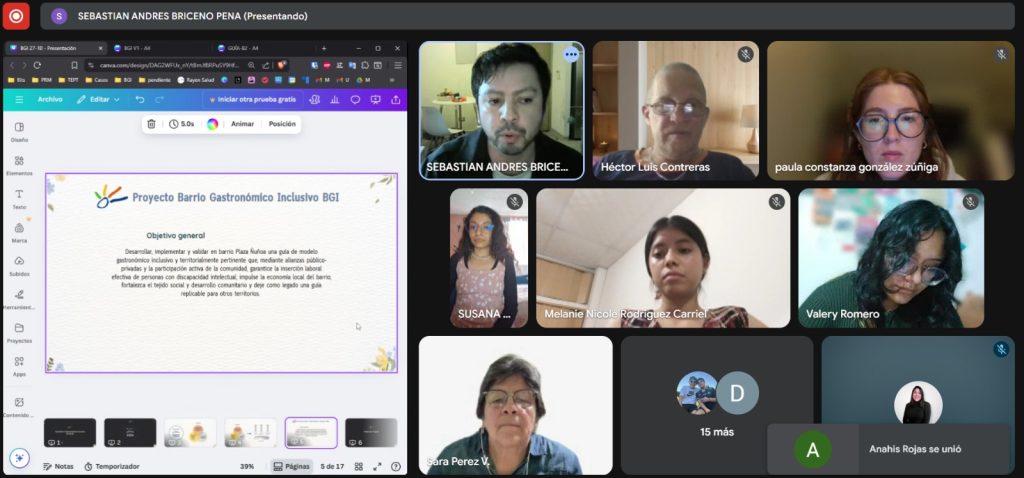Click the Animar button
Viewport: 1024px width, 478px height.
coord(242,124)
